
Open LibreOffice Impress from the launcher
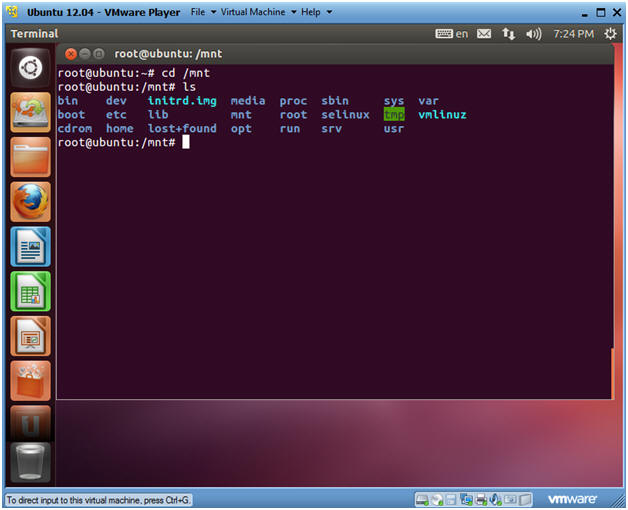tap(30, 336)
